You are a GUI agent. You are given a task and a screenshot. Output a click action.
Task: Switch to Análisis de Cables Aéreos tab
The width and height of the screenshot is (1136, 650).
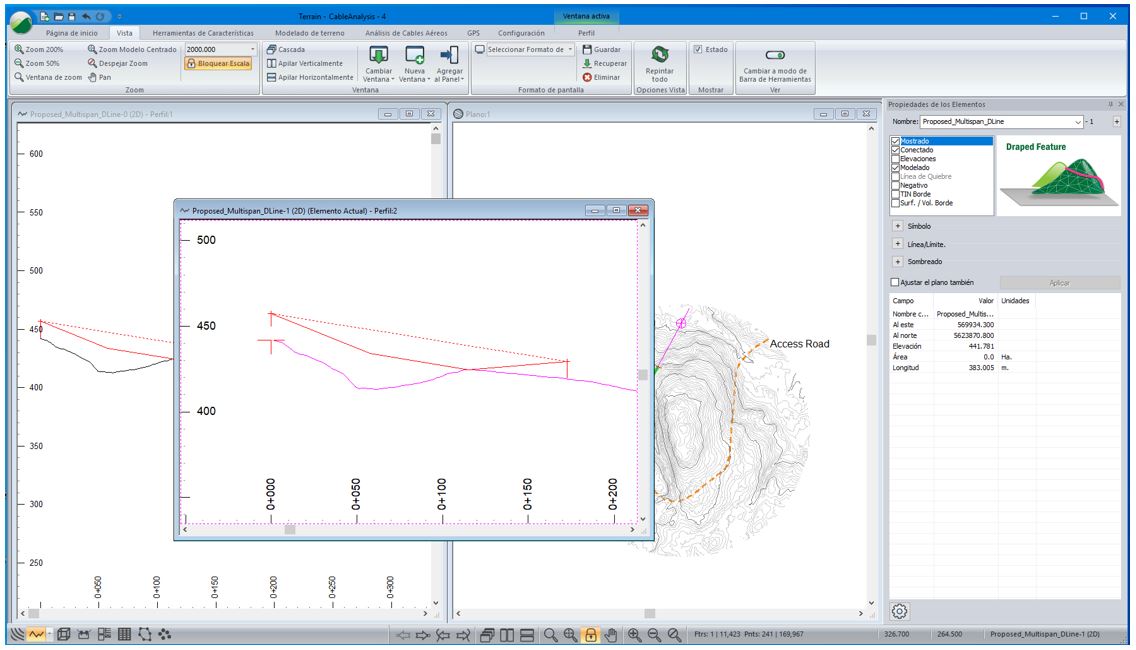click(x=406, y=33)
